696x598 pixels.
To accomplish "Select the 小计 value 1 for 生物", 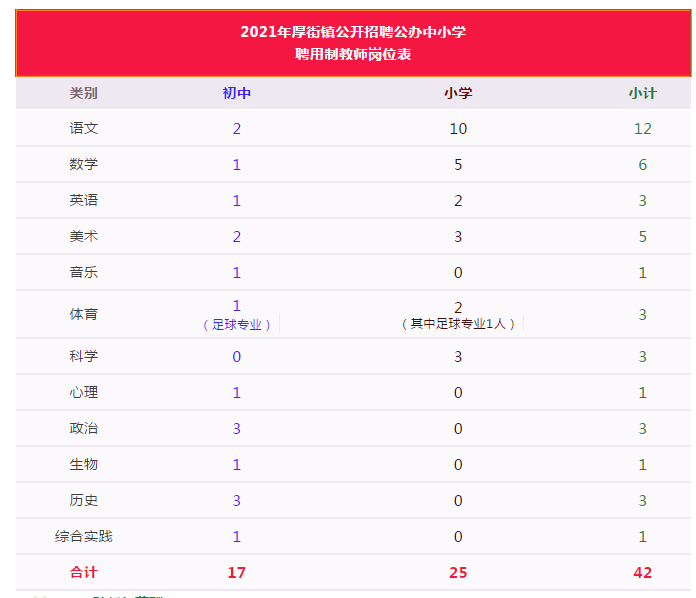I will pos(642,465).
